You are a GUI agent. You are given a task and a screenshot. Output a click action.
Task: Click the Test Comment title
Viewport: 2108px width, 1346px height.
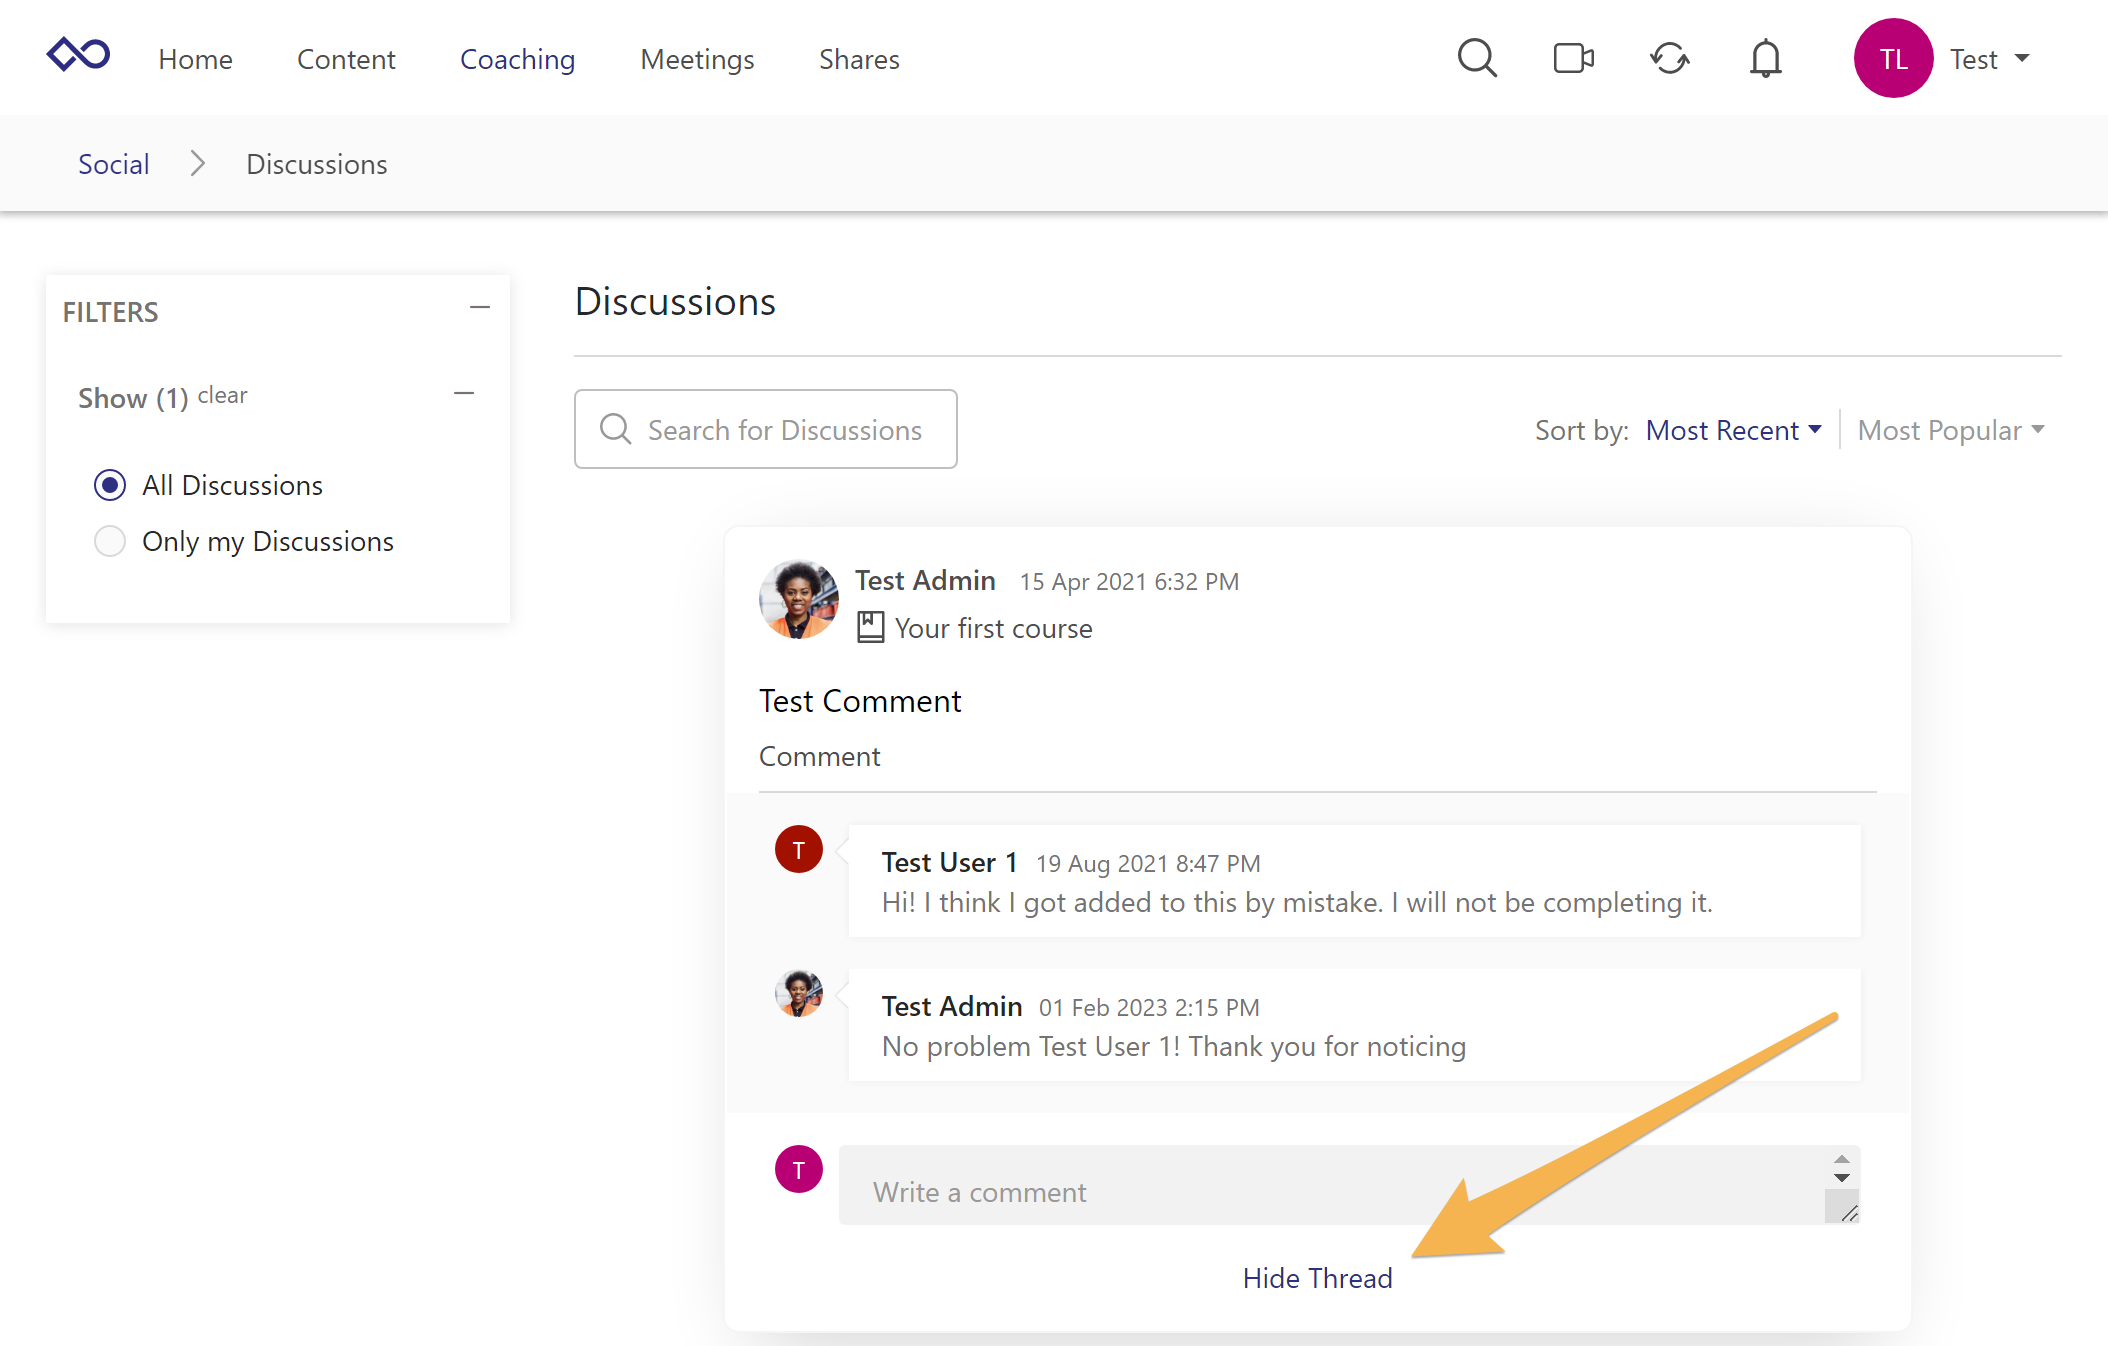coord(859,701)
